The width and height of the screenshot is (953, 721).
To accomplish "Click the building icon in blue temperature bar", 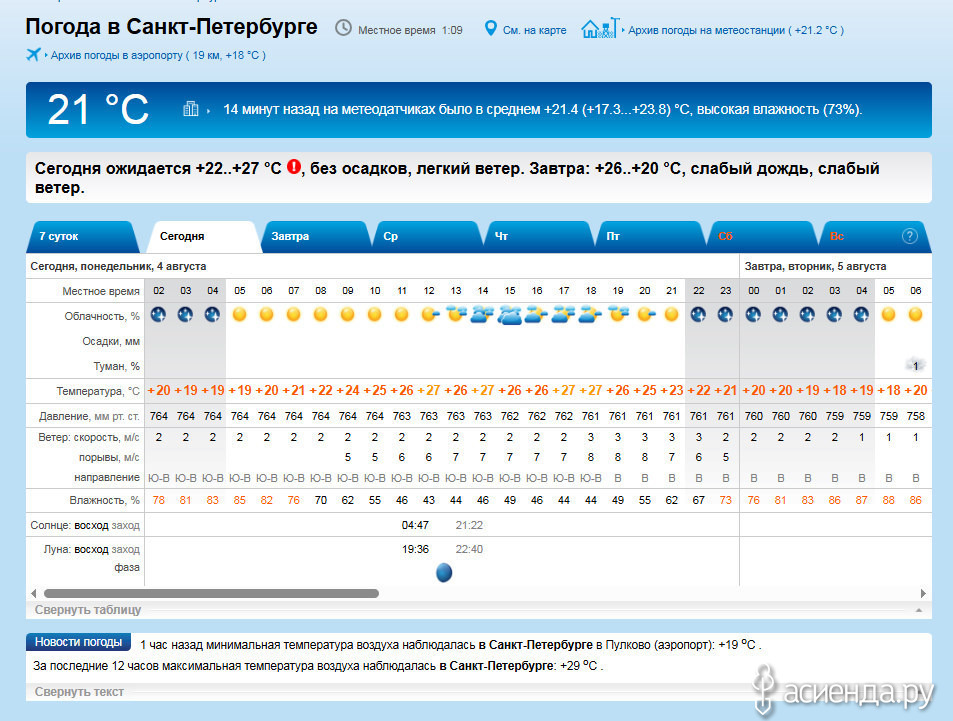I will tap(191, 109).
